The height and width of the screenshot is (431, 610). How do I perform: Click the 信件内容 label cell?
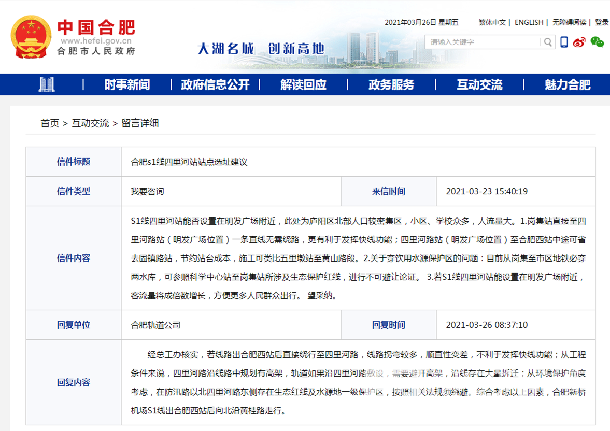tap(74, 258)
